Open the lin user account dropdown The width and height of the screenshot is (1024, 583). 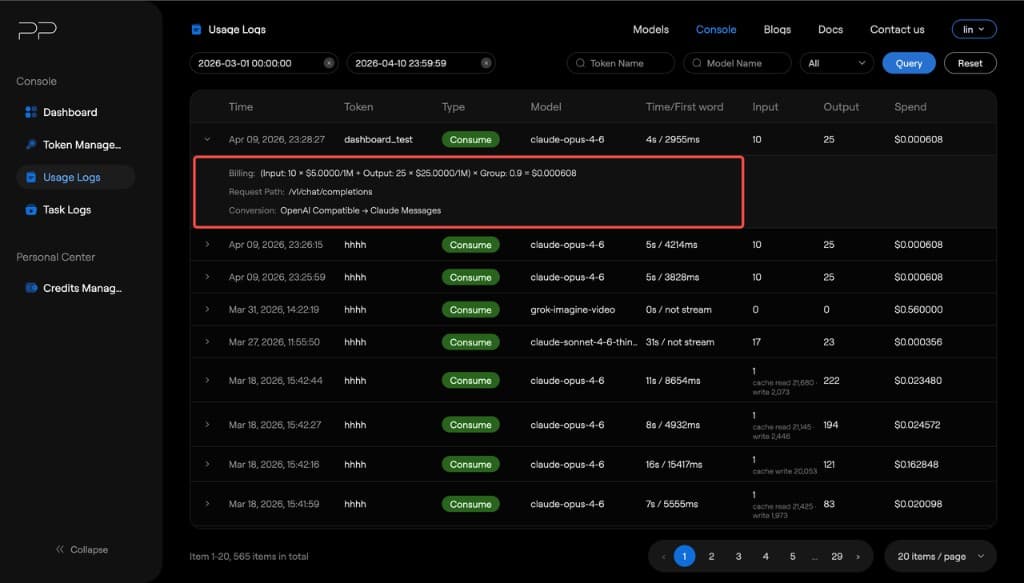pos(974,29)
